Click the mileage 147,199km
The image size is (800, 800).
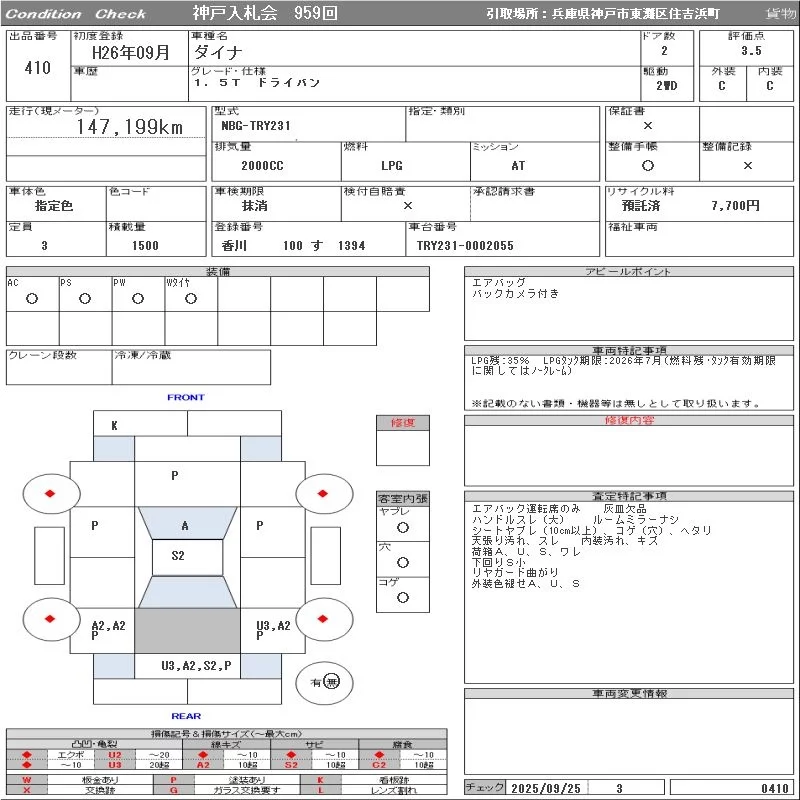130,127
